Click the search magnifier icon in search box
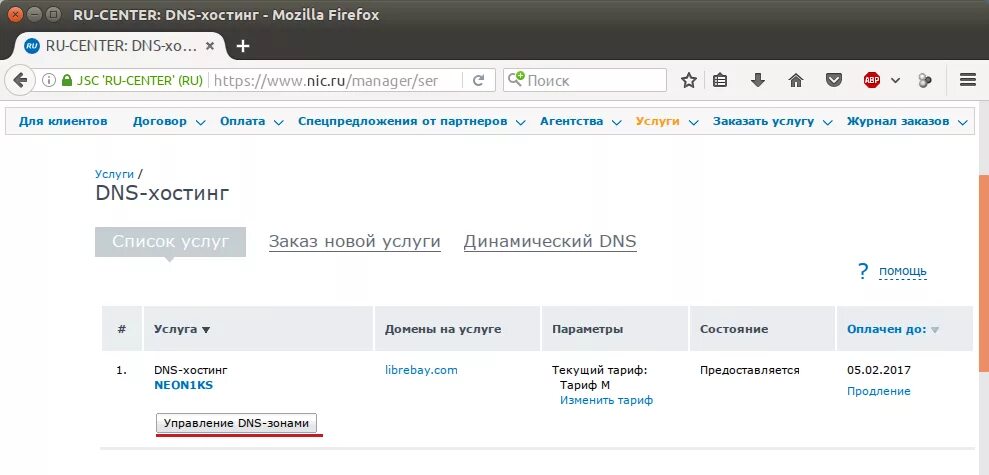The image size is (989, 475). click(x=516, y=79)
